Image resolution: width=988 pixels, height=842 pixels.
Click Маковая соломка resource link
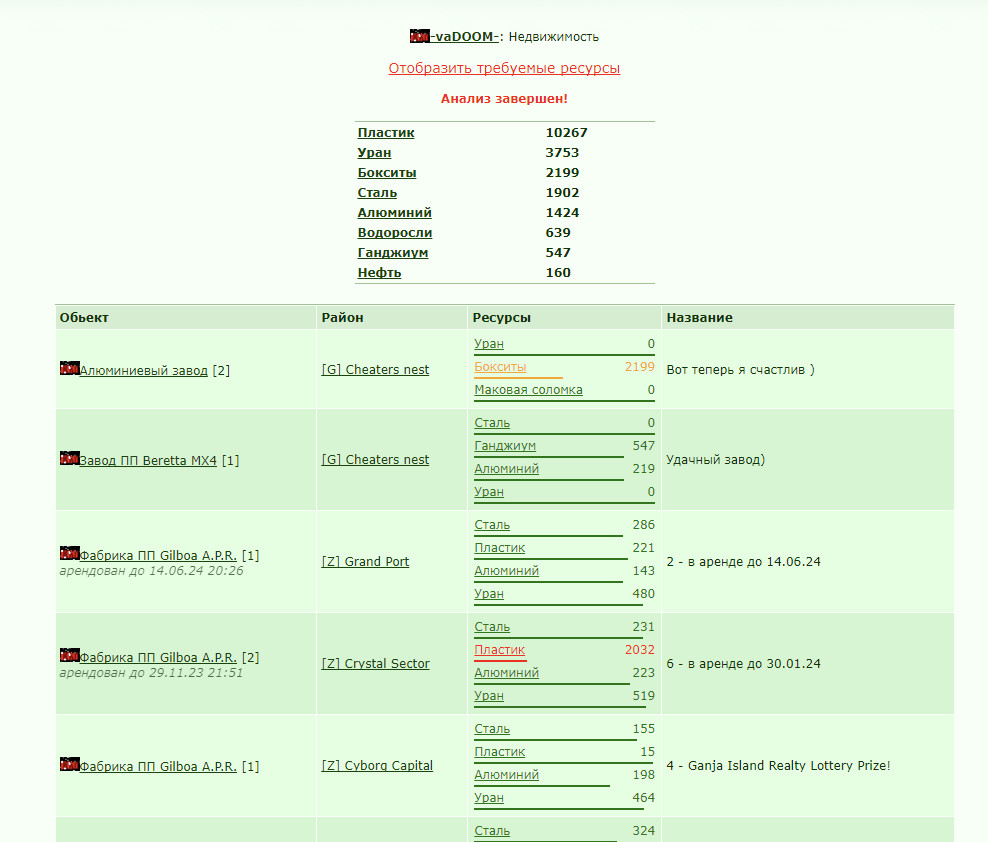coord(528,390)
